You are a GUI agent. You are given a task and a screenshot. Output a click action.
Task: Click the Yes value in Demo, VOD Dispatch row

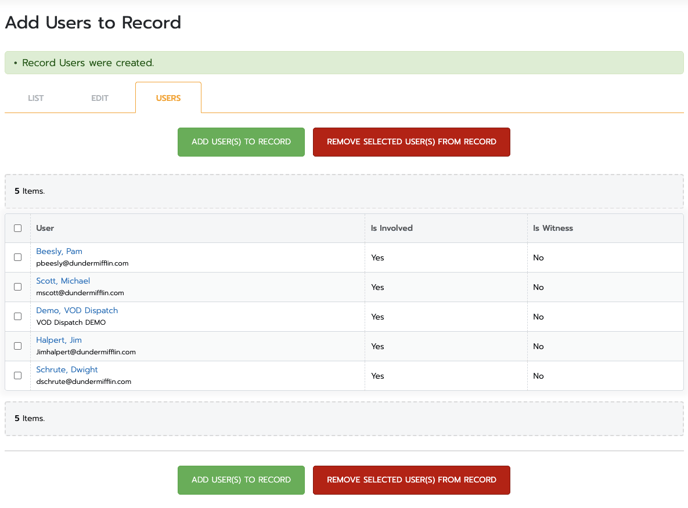[377, 317]
